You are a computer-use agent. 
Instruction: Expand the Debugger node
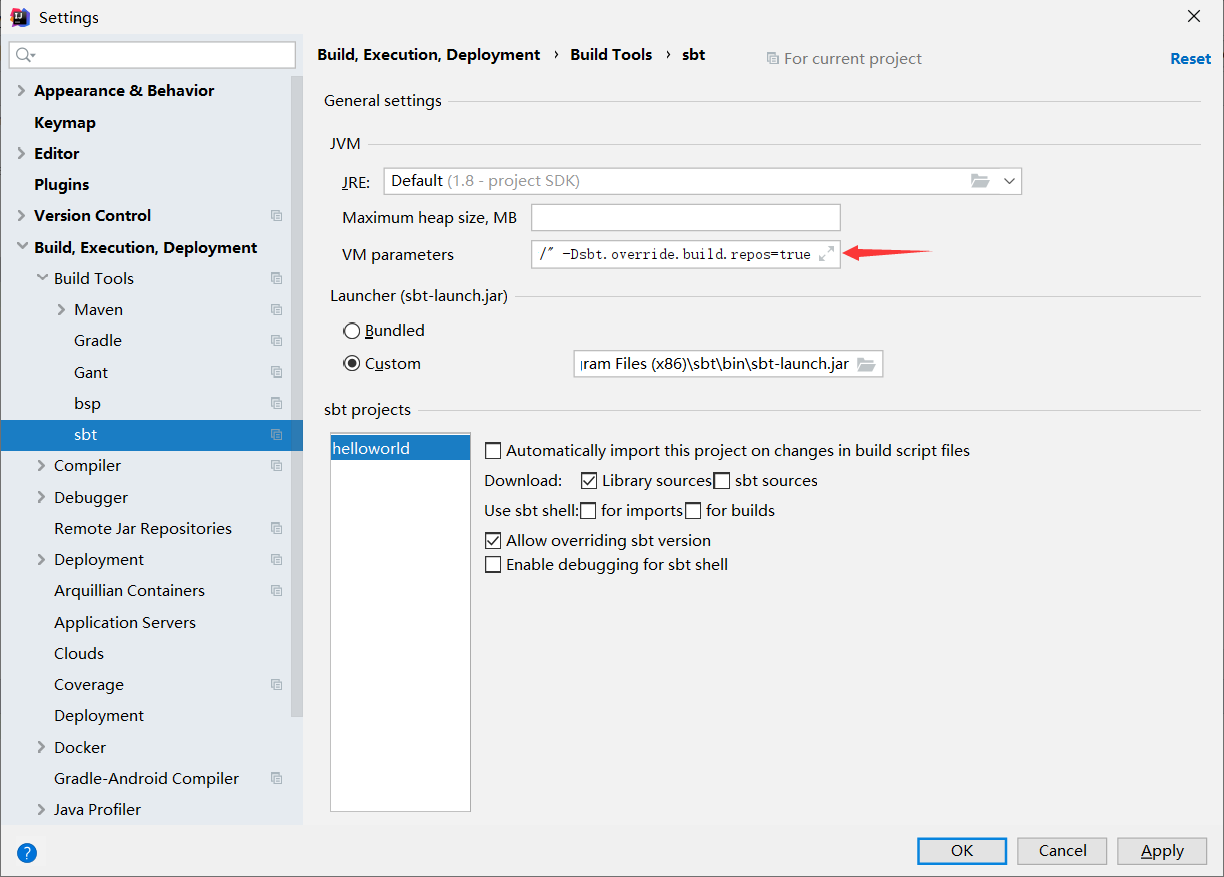point(41,498)
